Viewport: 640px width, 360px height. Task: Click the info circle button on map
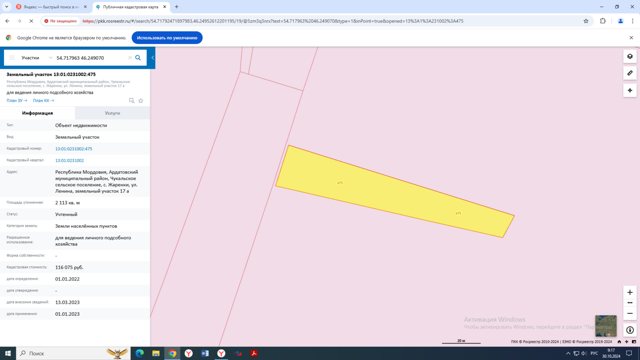(x=630, y=330)
